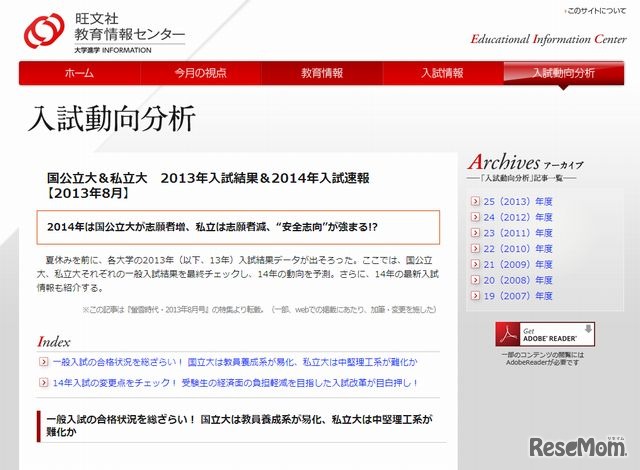Open index link 一般入試の合格状況を総ざらい

[x=235, y=362]
